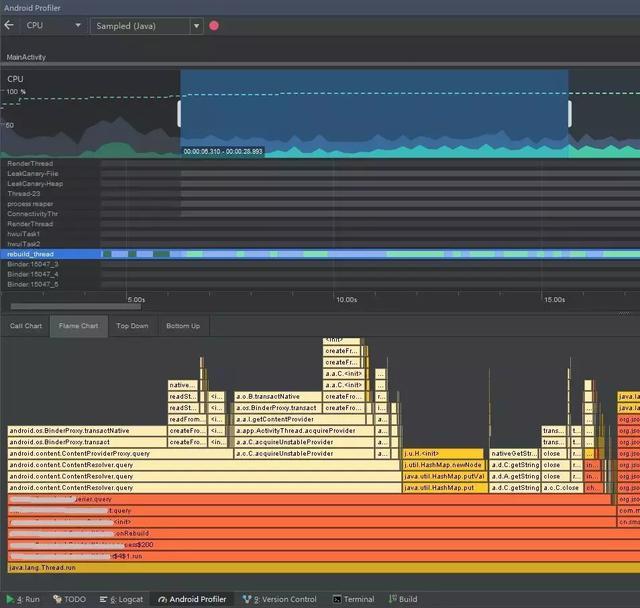Open the Terminal tool window
Image resolution: width=640 pixels, height=608 pixels.
coord(353,599)
